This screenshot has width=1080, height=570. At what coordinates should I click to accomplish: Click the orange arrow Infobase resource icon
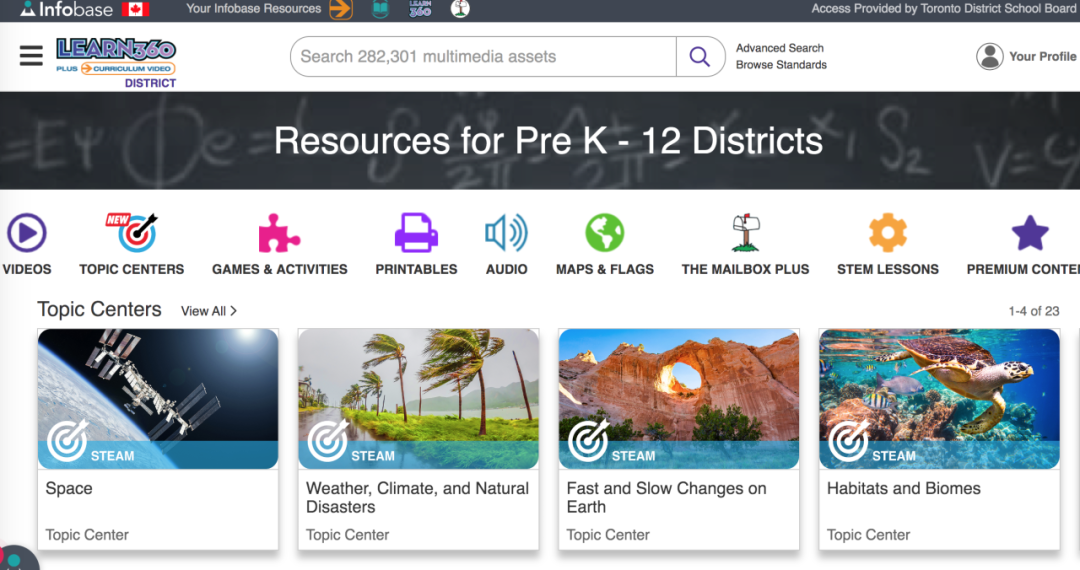tap(341, 9)
